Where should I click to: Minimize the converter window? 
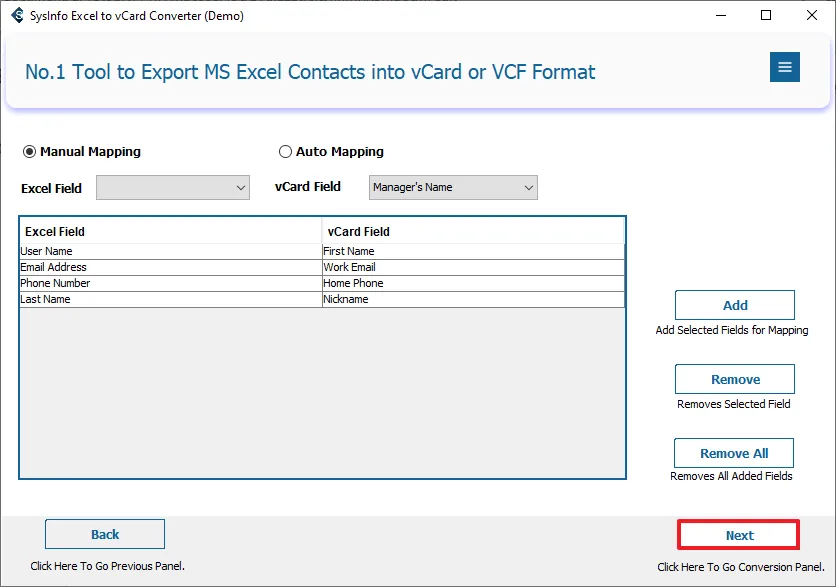719,15
